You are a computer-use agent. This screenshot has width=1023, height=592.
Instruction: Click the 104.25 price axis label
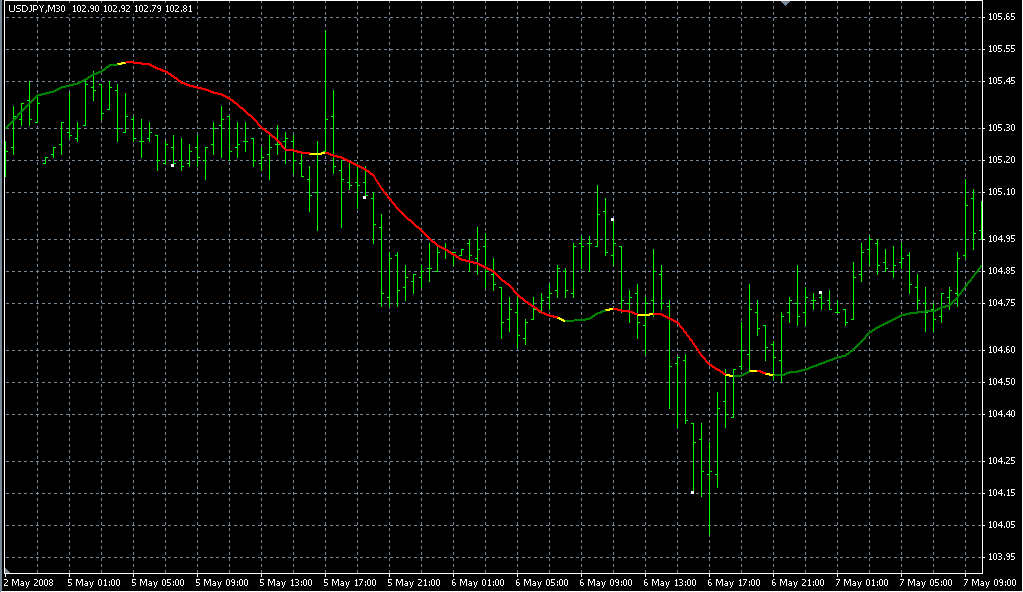[1001, 461]
